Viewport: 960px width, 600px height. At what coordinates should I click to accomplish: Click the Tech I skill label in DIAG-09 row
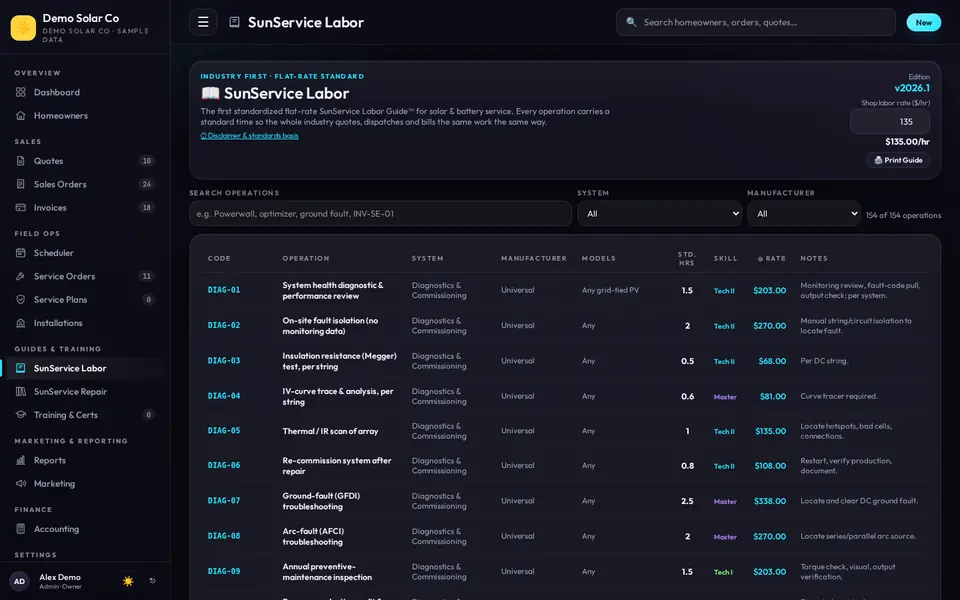[723, 572]
